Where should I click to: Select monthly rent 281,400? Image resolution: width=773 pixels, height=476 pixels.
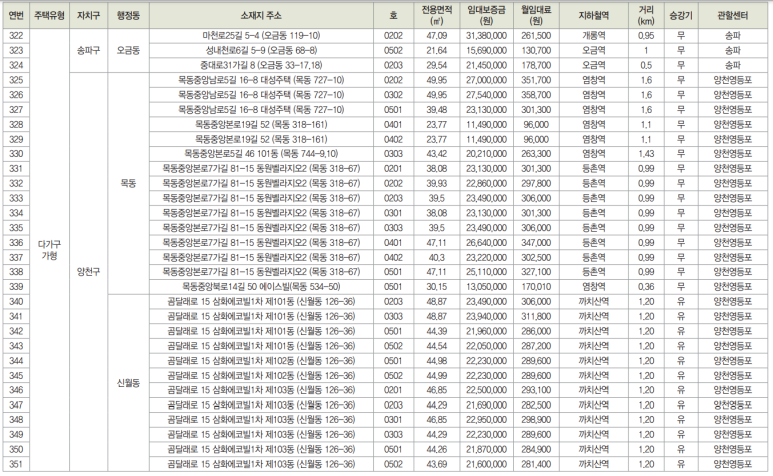pos(536,464)
